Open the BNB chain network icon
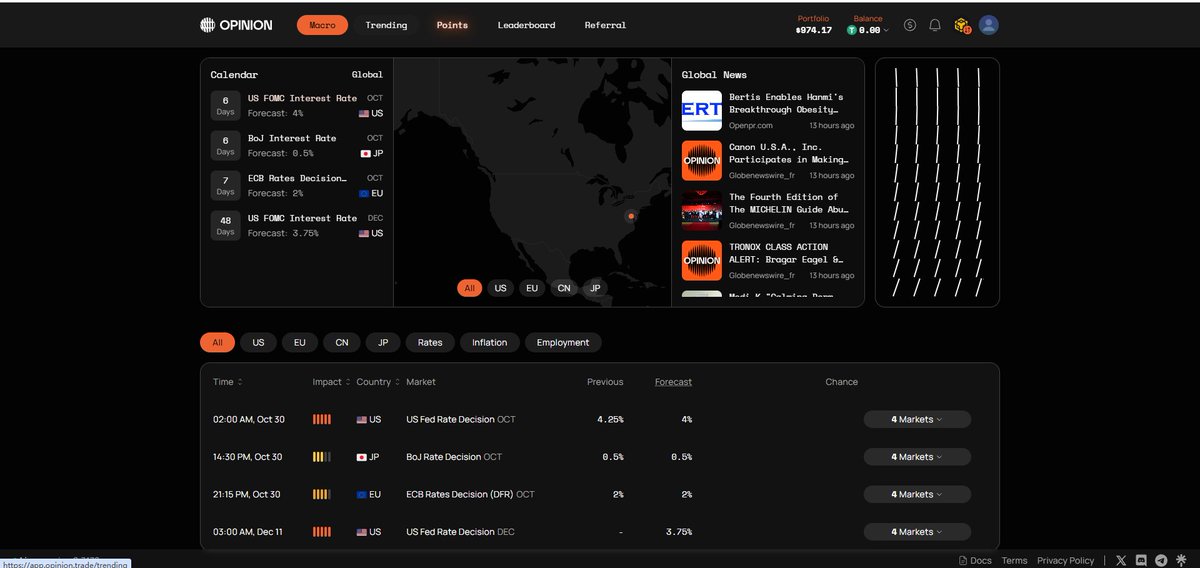The height and width of the screenshot is (568, 1200). 962,25
